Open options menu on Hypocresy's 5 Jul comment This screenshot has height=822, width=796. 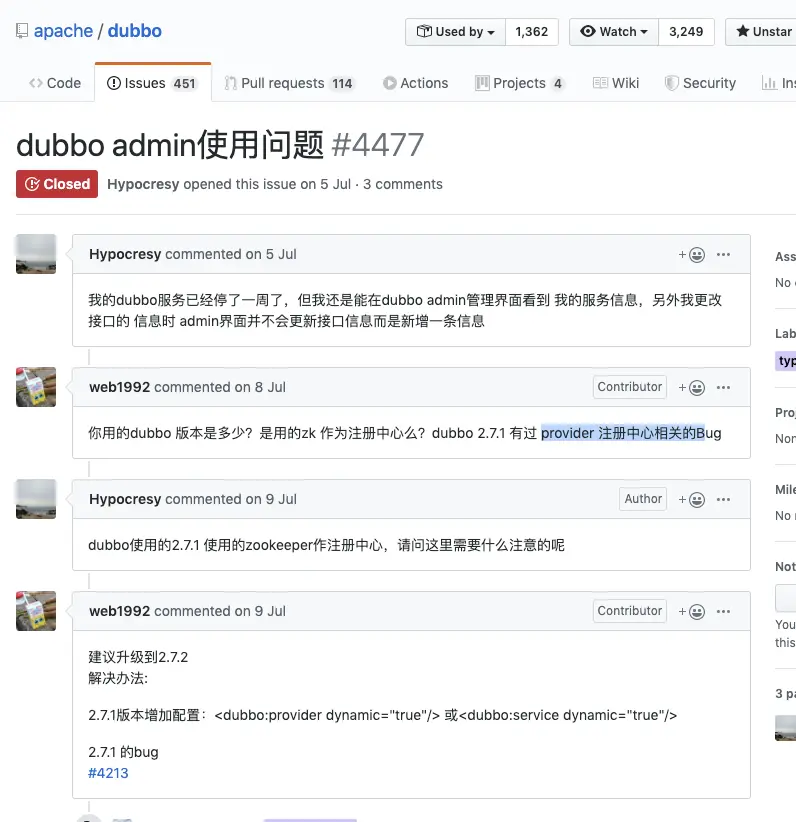point(723,255)
